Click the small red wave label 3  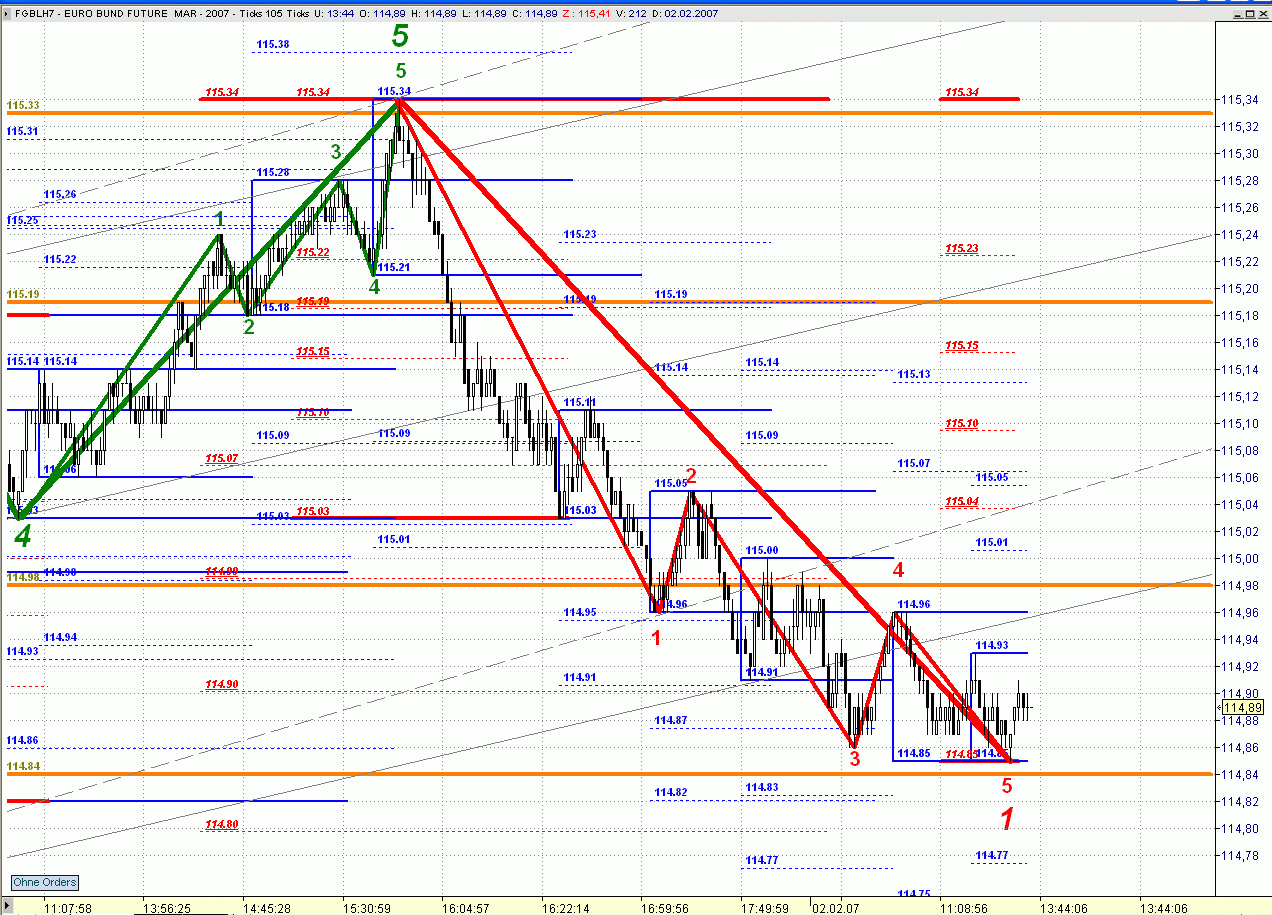pos(854,759)
